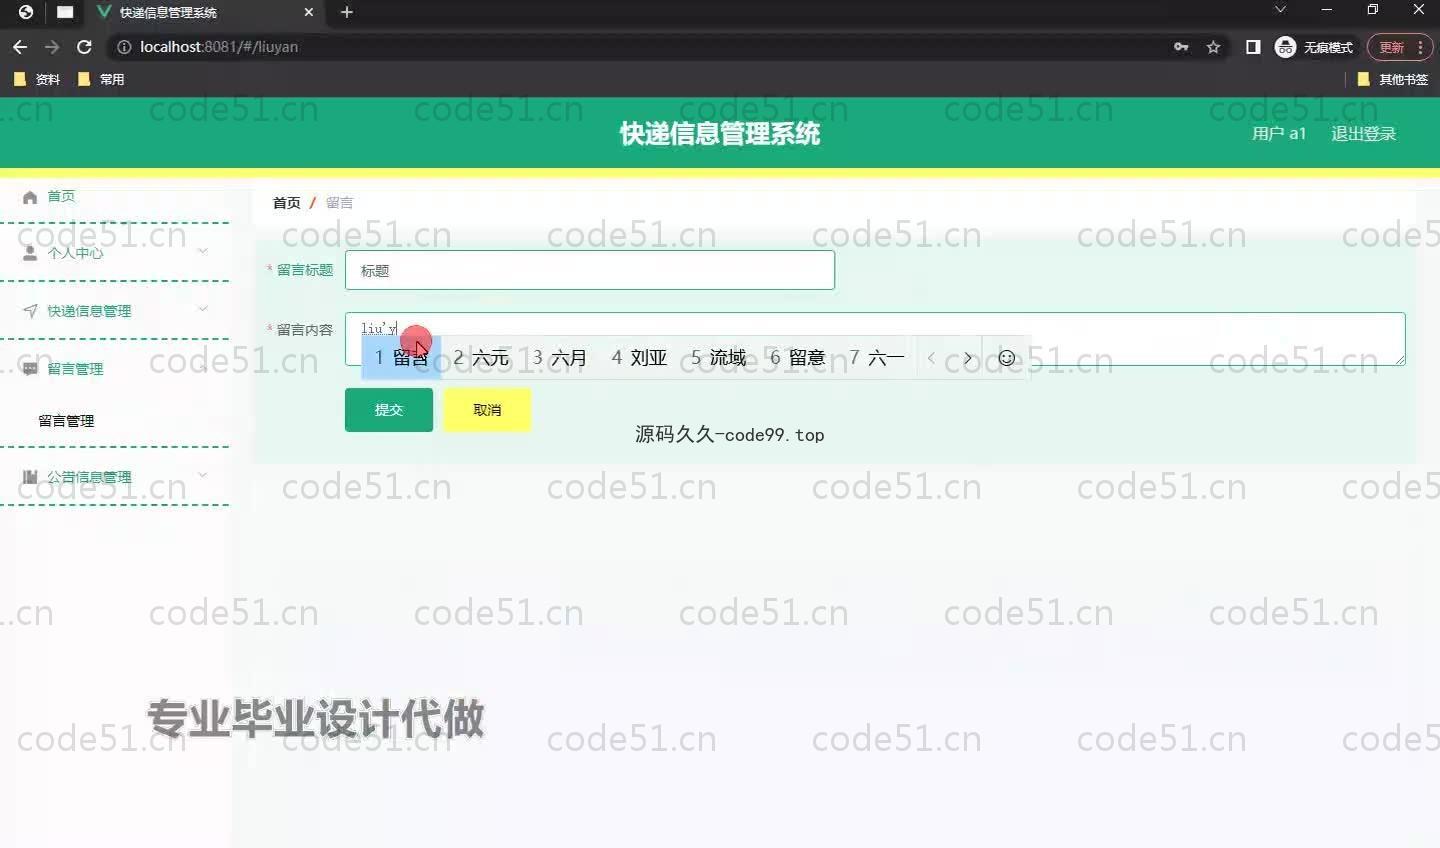This screenshot has height=848, width=1440.
Task: Click the 留言 breadcrumb item
Action: tap(339, 203)
